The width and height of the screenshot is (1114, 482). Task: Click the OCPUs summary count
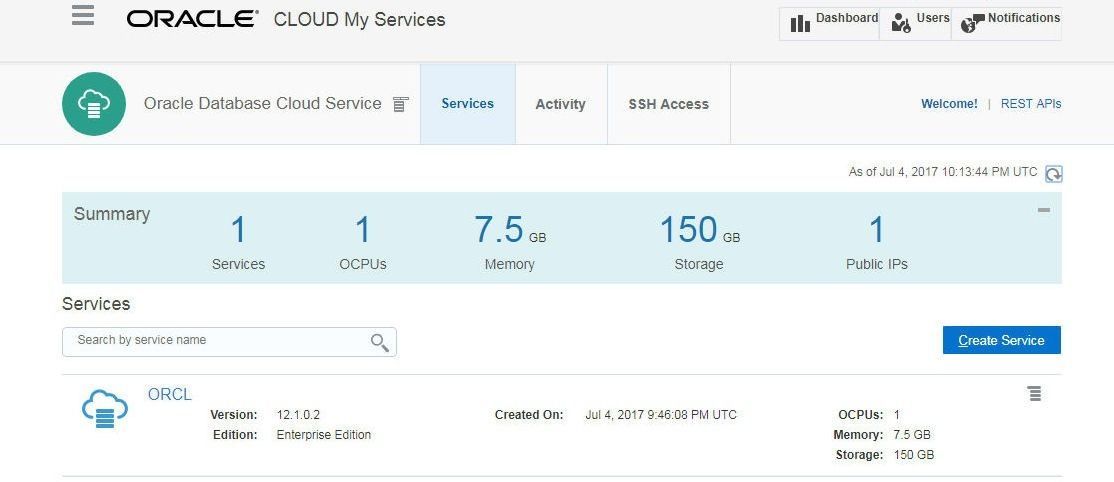363,230
